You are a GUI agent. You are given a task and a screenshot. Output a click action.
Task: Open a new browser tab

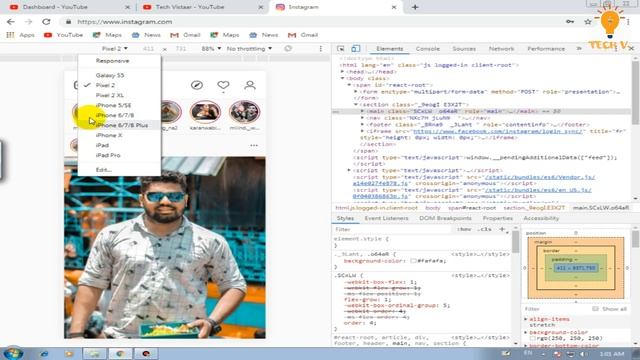[415, 7]
